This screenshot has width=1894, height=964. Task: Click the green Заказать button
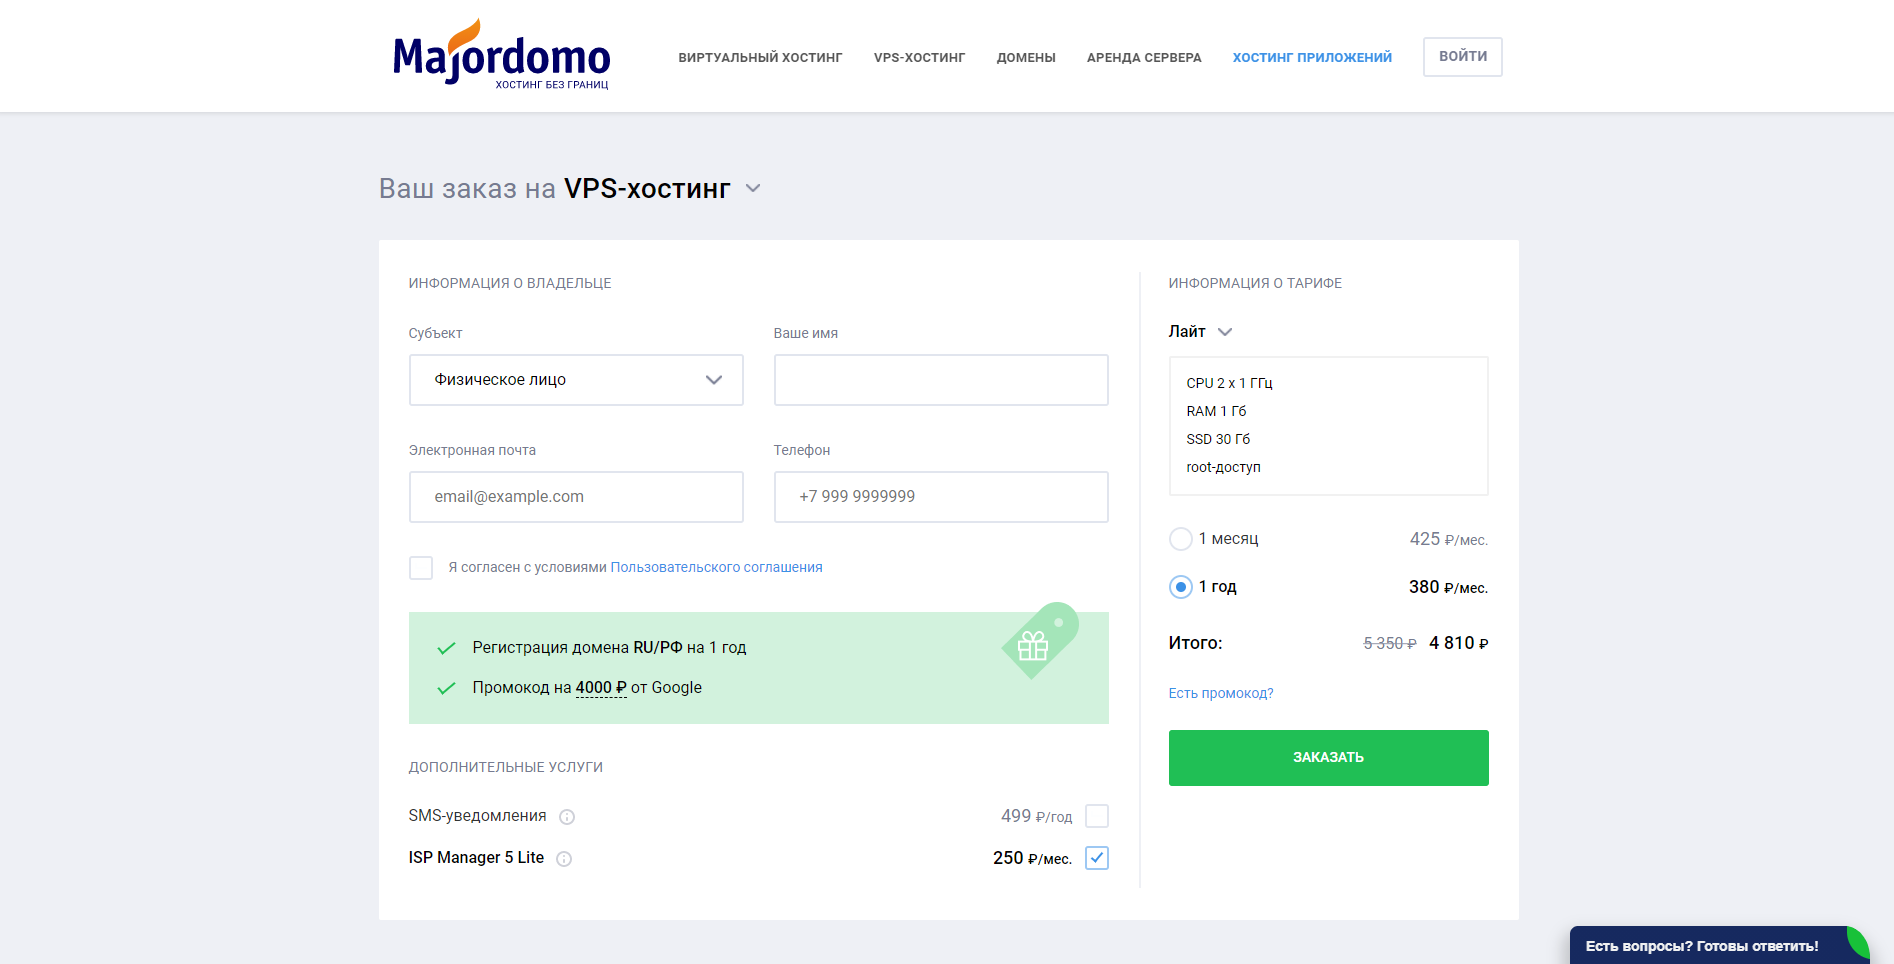(1328, 758)
